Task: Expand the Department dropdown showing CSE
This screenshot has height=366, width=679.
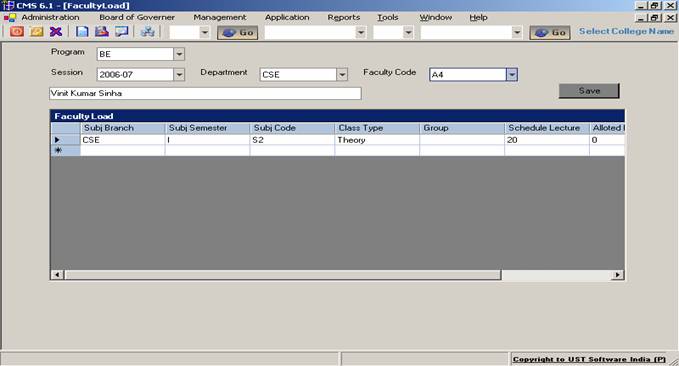Action: [342, 74]
